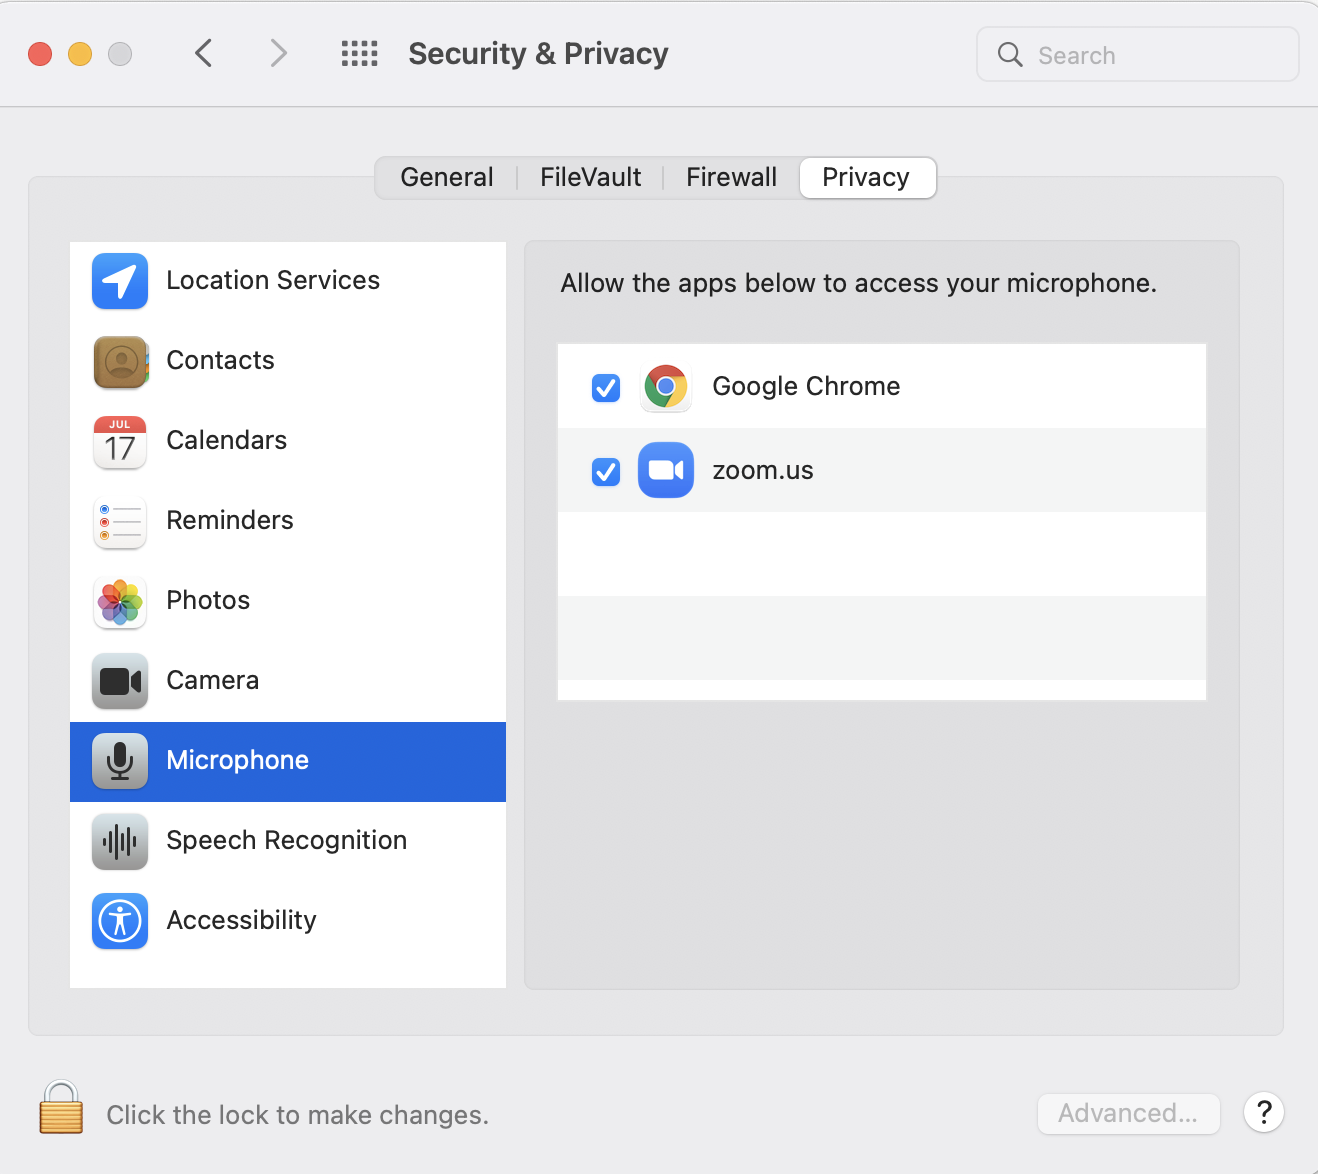This screenshot has height=1174, width=1318.
Task: Open the Calendars category icon
Action: [120, 441]
